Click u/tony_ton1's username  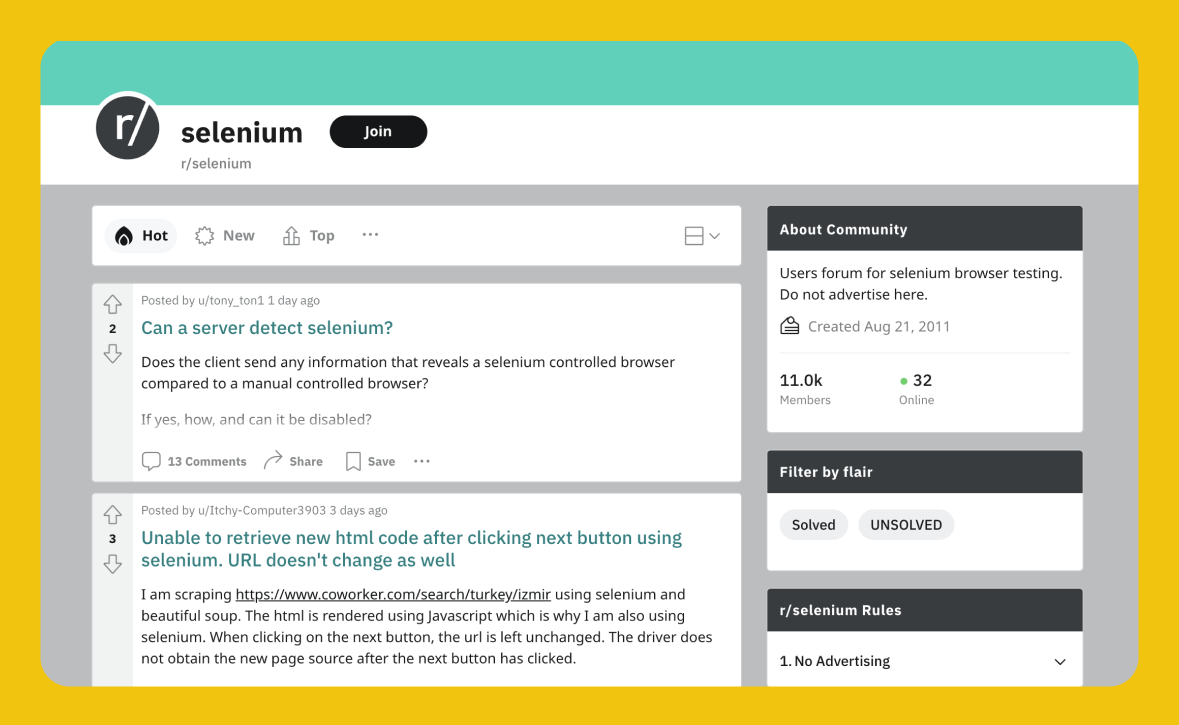pyautogui.click(x=233, y=300)
